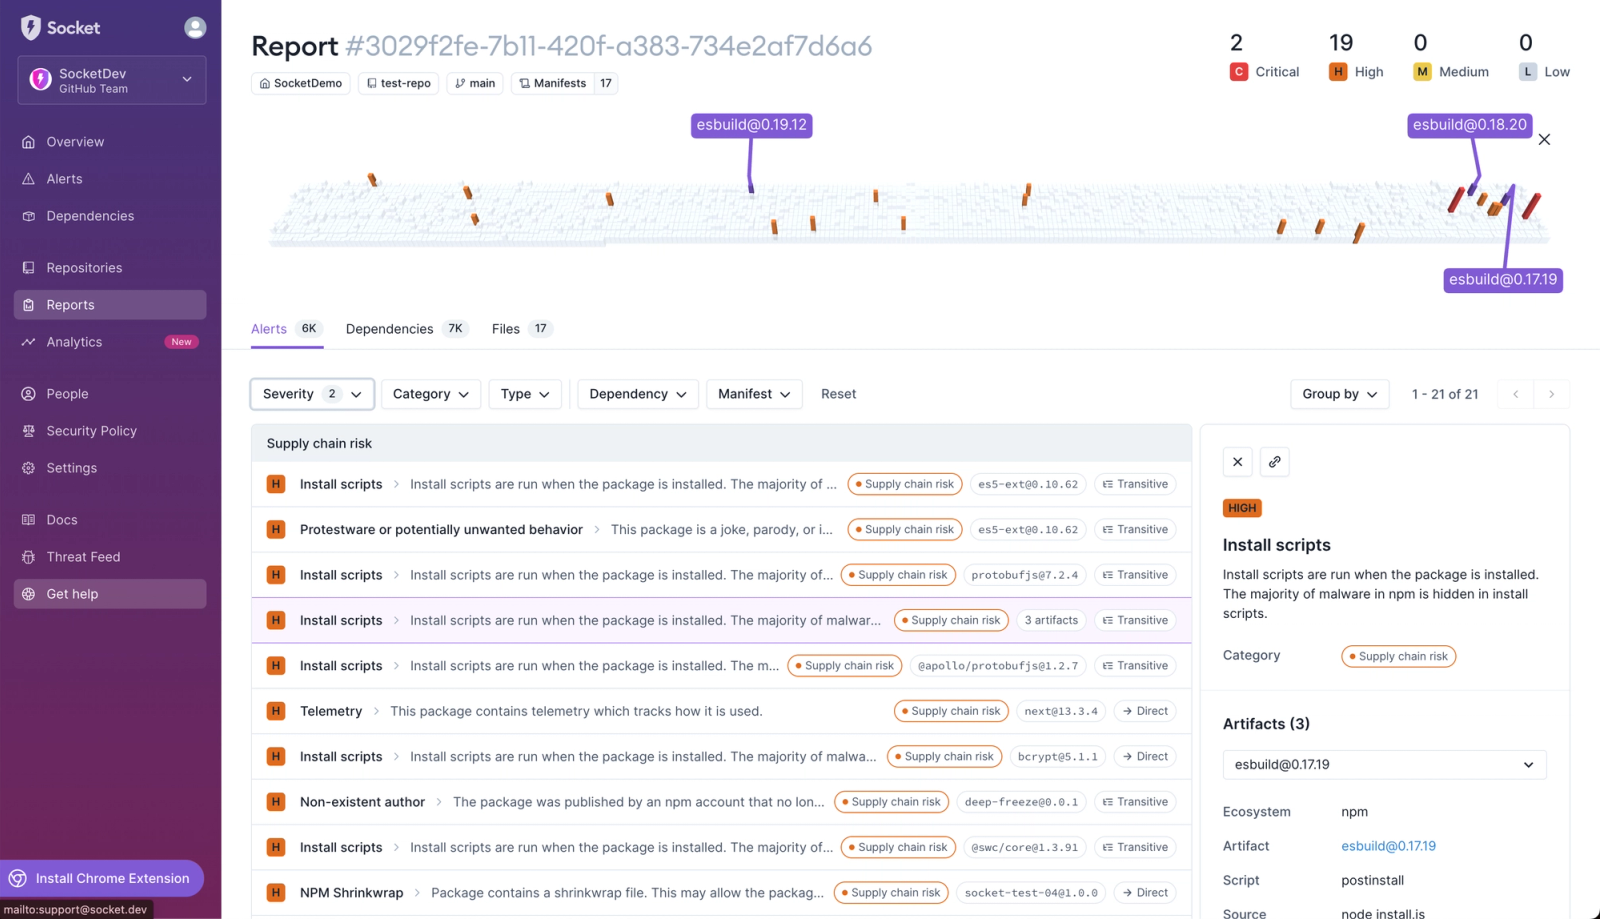Click the People sidebar icon
1600x919 pixels.
click(x=28, y=394)
